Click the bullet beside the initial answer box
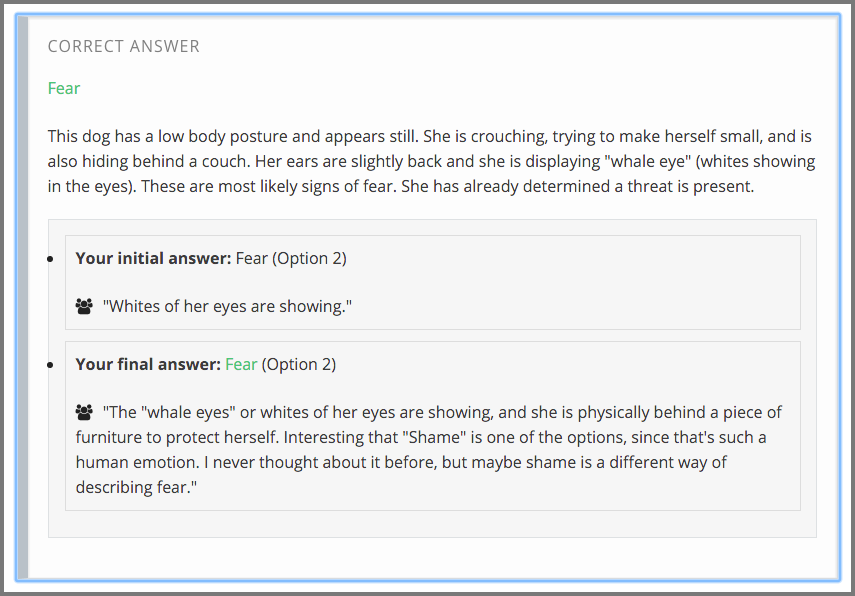855x596 pixels. 51,259
